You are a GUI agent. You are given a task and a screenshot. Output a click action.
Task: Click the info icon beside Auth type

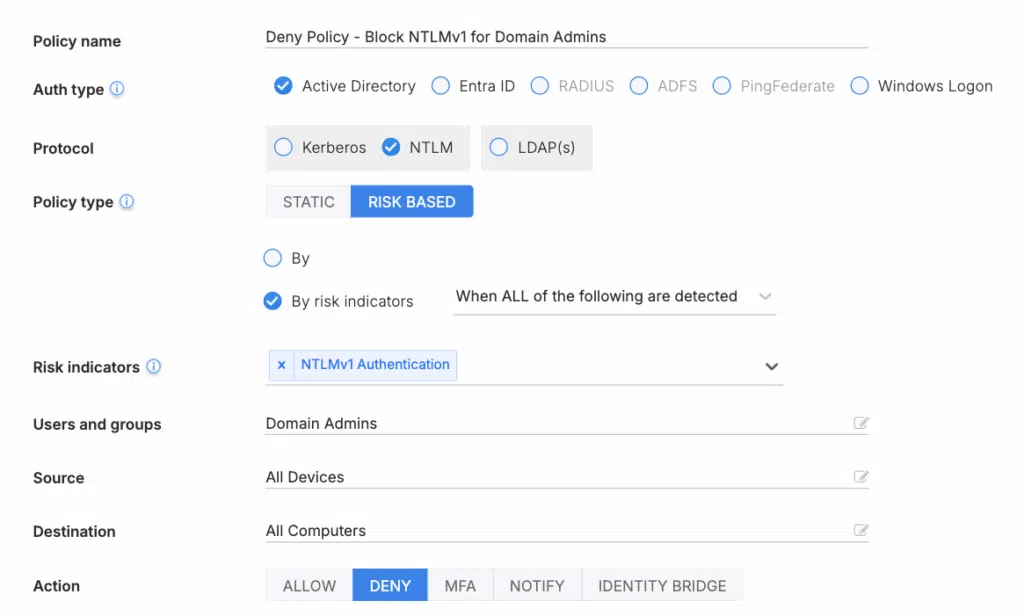(x=117, y=89)
